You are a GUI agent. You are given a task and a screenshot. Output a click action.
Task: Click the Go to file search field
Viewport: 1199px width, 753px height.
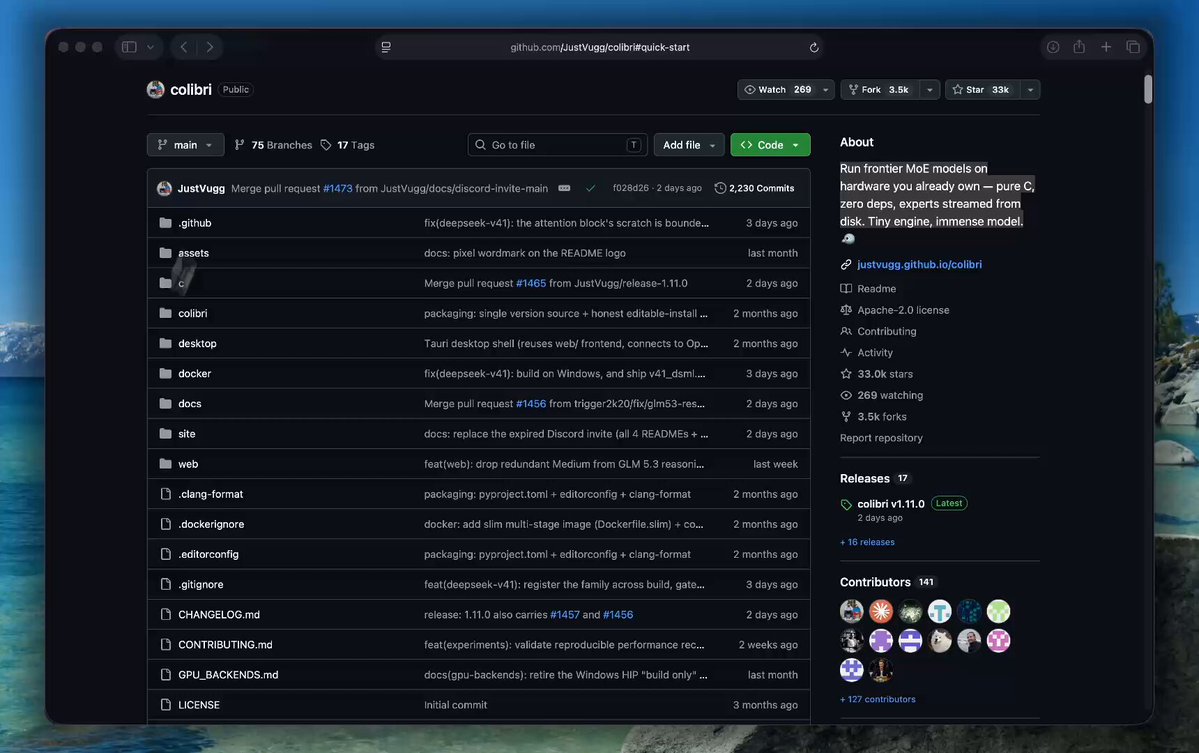pyautogui.click(x=557, y=144)
